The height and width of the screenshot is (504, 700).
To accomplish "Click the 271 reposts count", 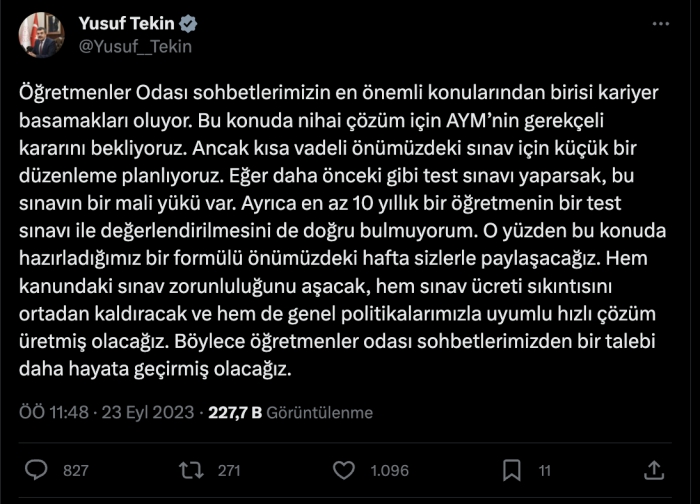I will [x=229, y=471].
